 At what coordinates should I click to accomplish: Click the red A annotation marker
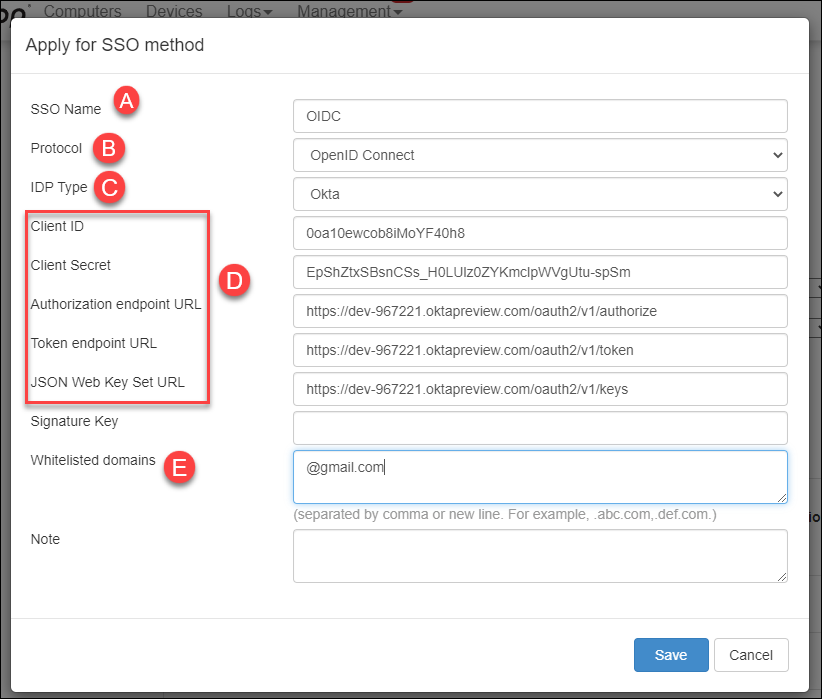point(126,101)
